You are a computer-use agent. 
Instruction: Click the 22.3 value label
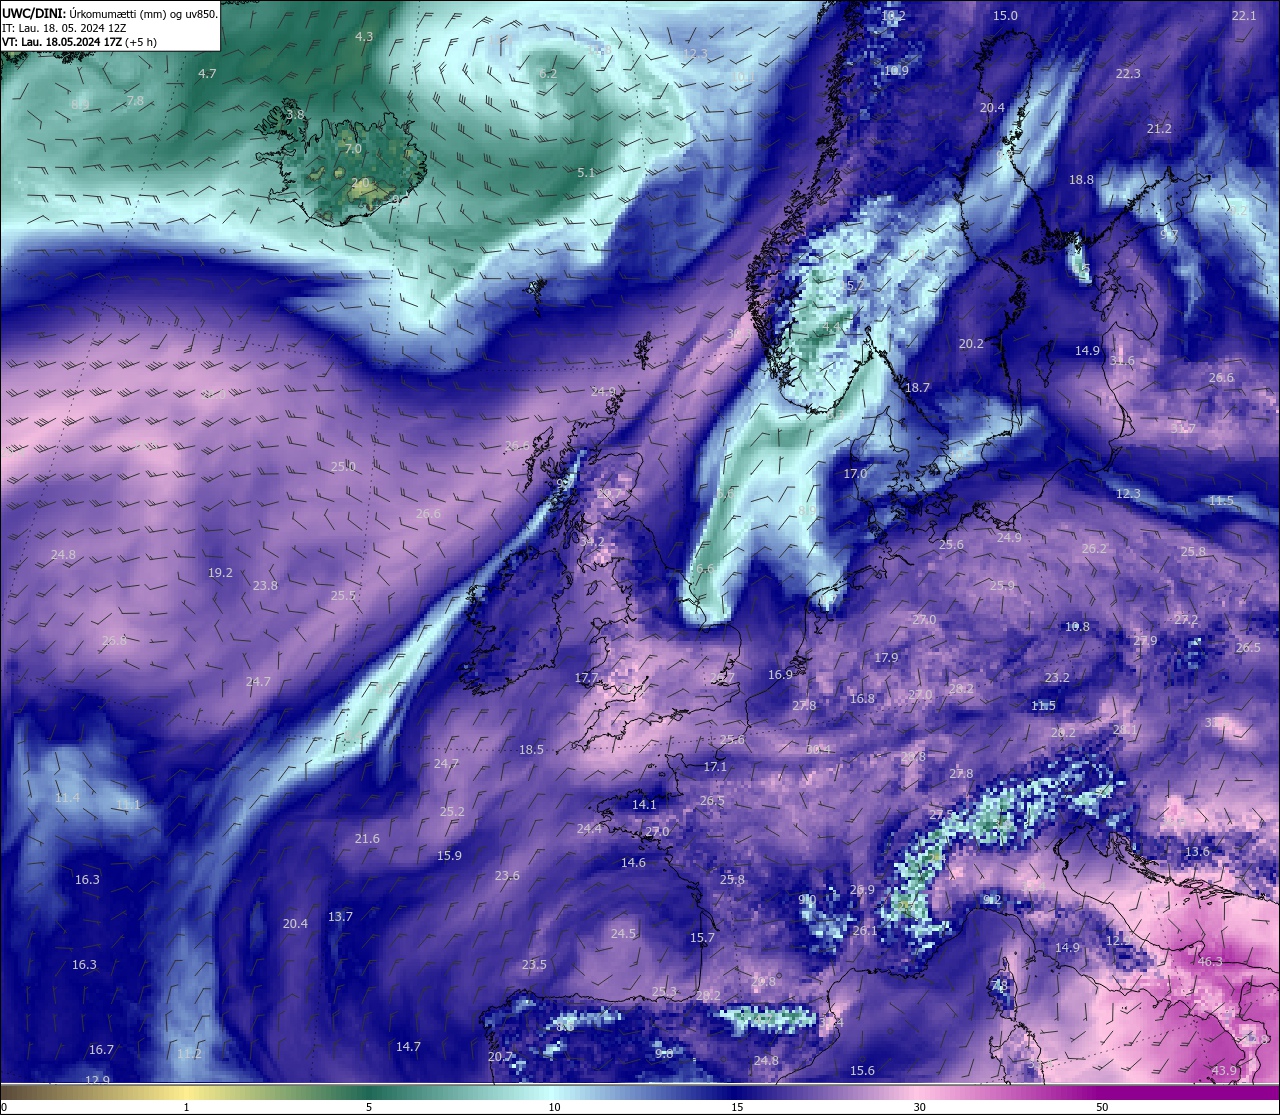(1128, 74)
